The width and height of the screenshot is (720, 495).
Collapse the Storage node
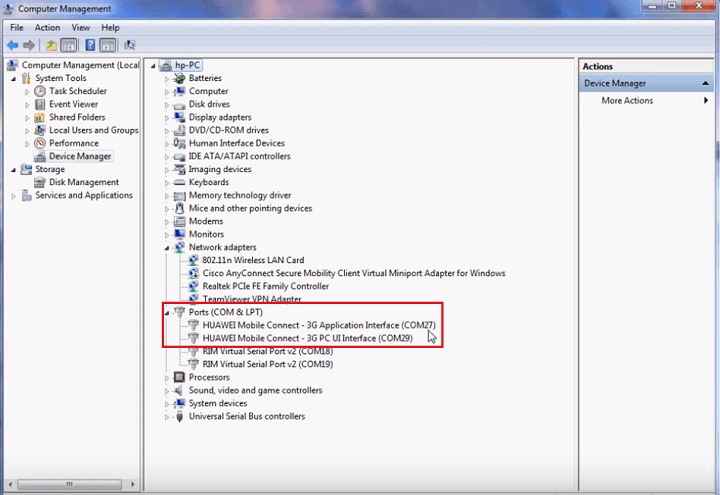click(x=14, y=170)
